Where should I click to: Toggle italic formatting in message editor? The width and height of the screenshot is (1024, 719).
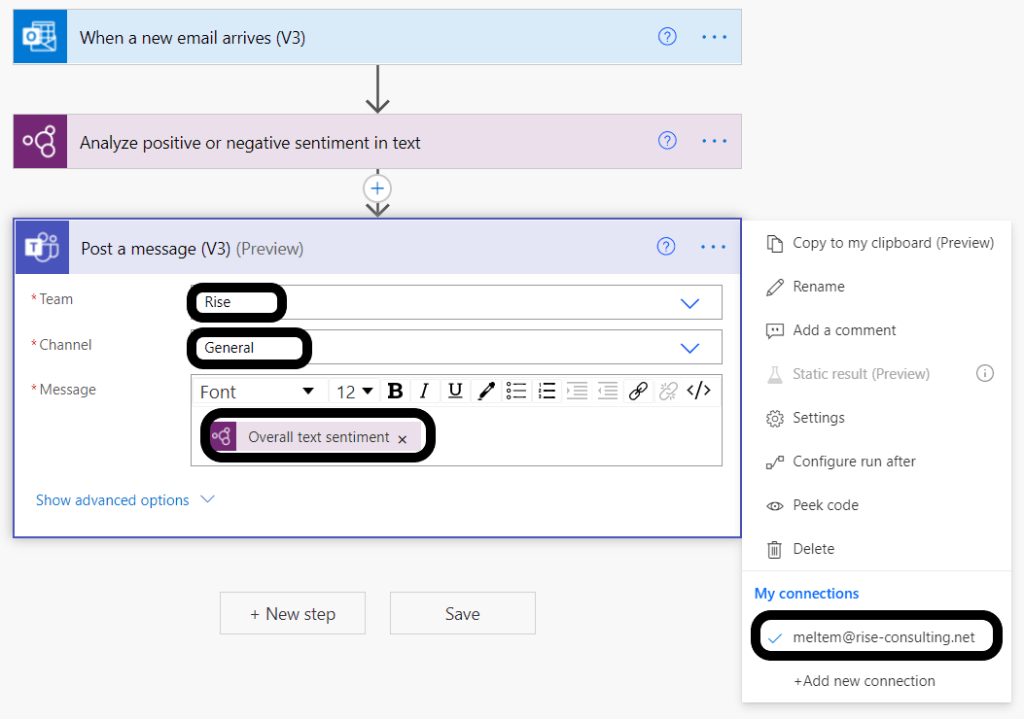pyautogui.click(x=424, y=391)
